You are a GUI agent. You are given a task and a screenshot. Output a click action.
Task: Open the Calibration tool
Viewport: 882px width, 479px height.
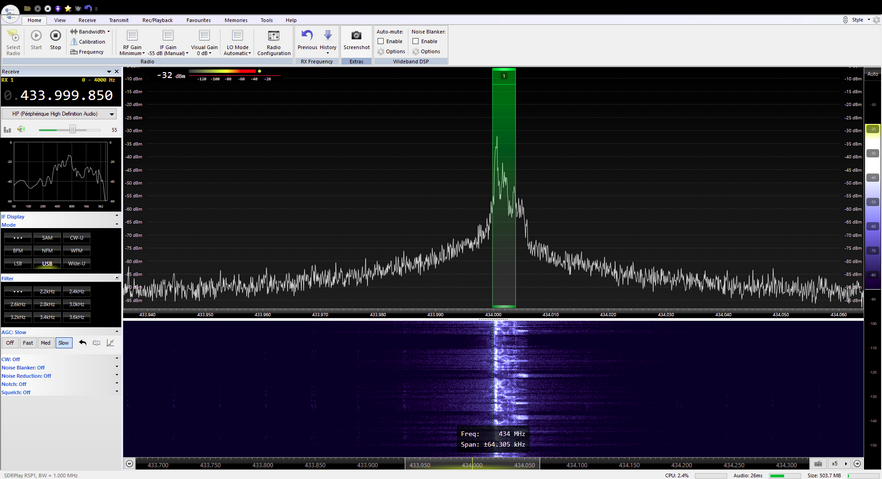tap(91, 42)
